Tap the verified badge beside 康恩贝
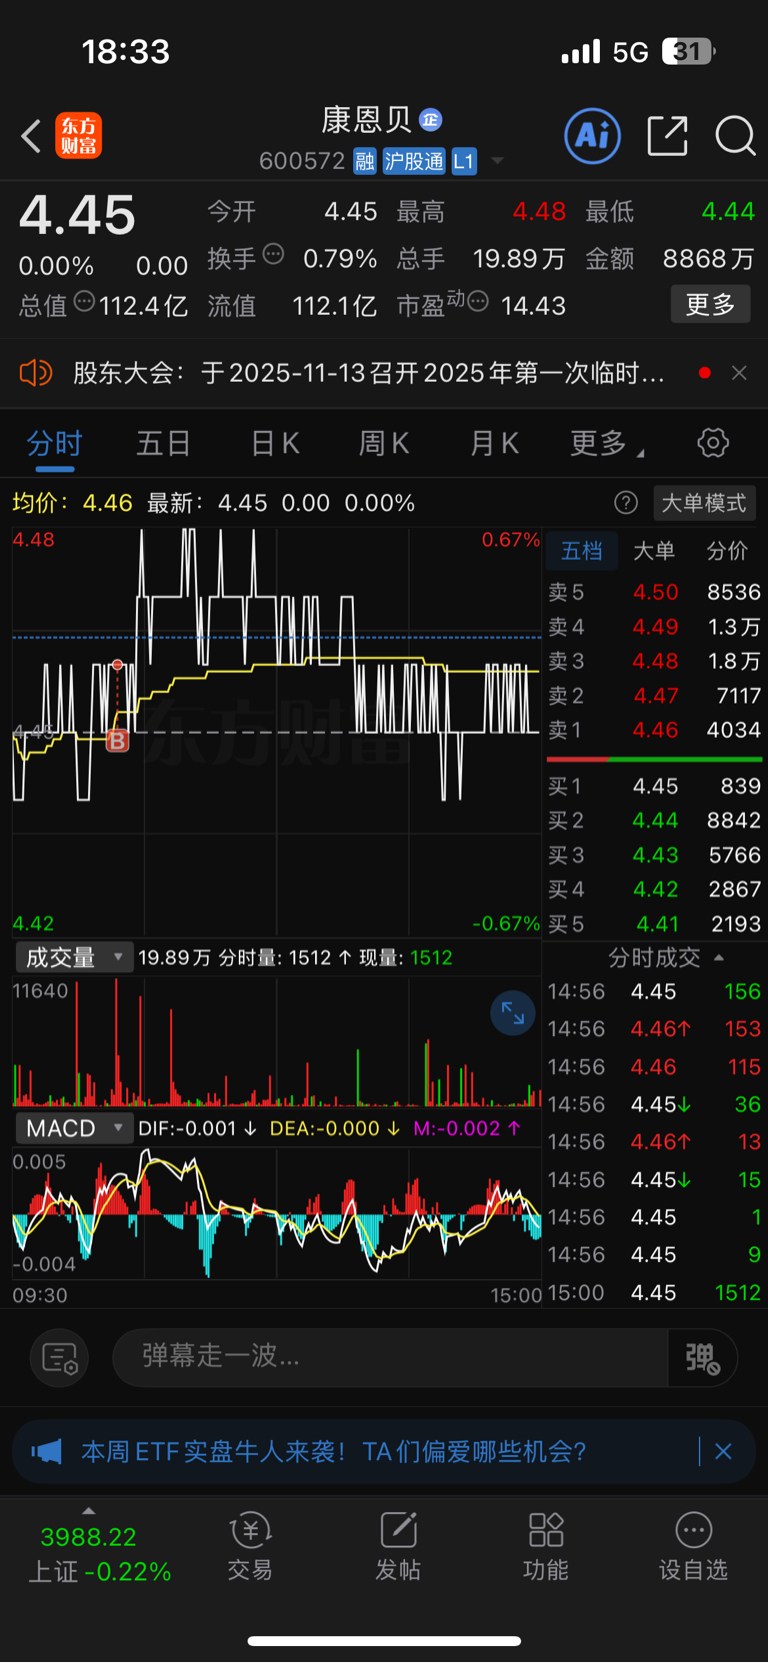This screenshot has height=1663, width=768. (x=430, y=120)
